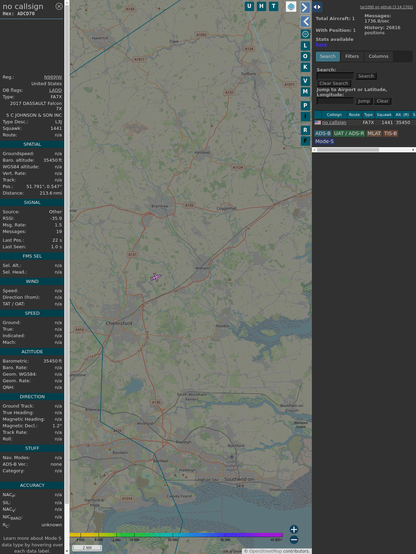
Task: Zoom out with the minus button
Action: click(x=294, y=540)
